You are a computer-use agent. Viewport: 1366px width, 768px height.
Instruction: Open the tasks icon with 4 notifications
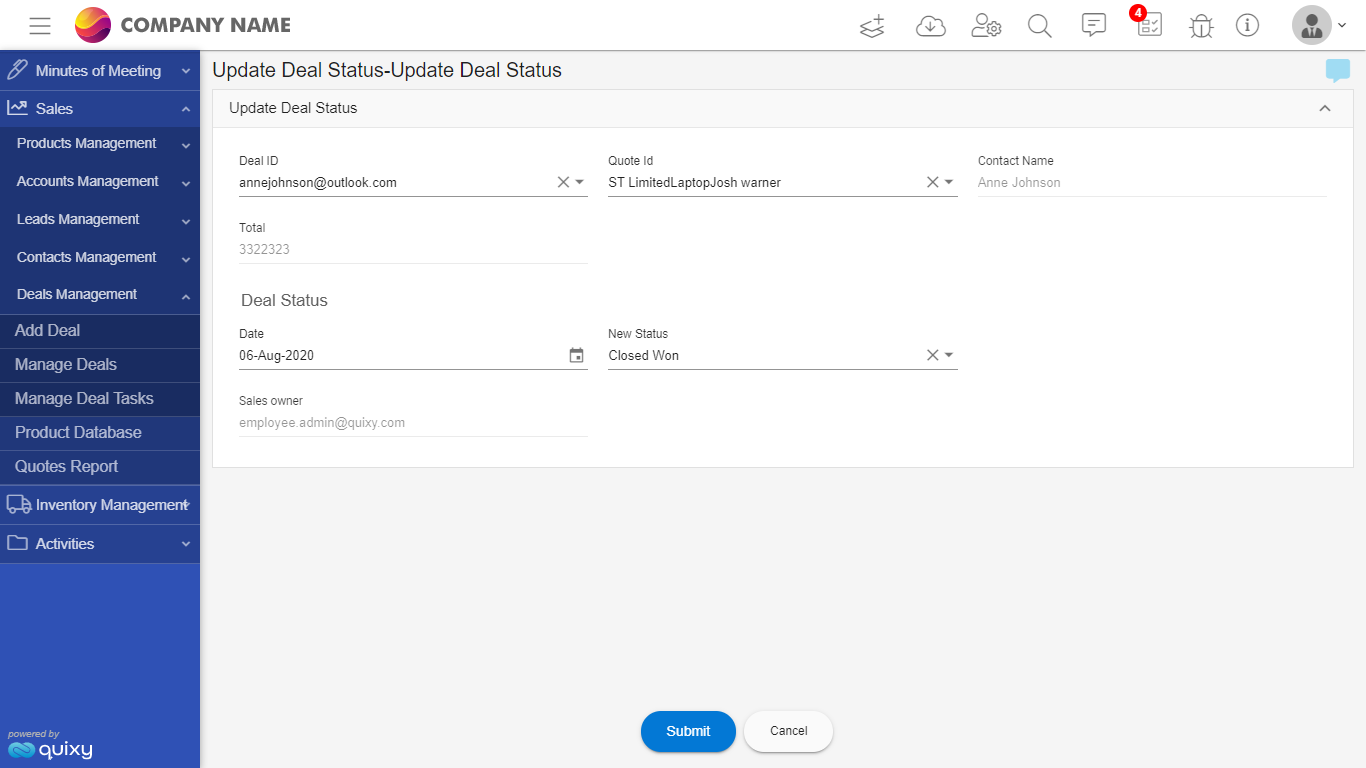pos(1148,25)
